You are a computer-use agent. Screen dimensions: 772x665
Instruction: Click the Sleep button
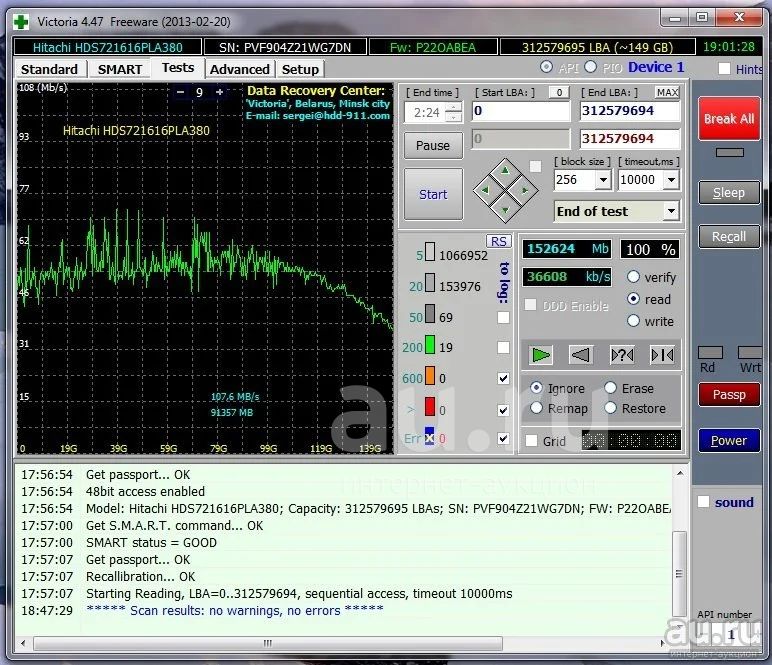coord(729,192)
